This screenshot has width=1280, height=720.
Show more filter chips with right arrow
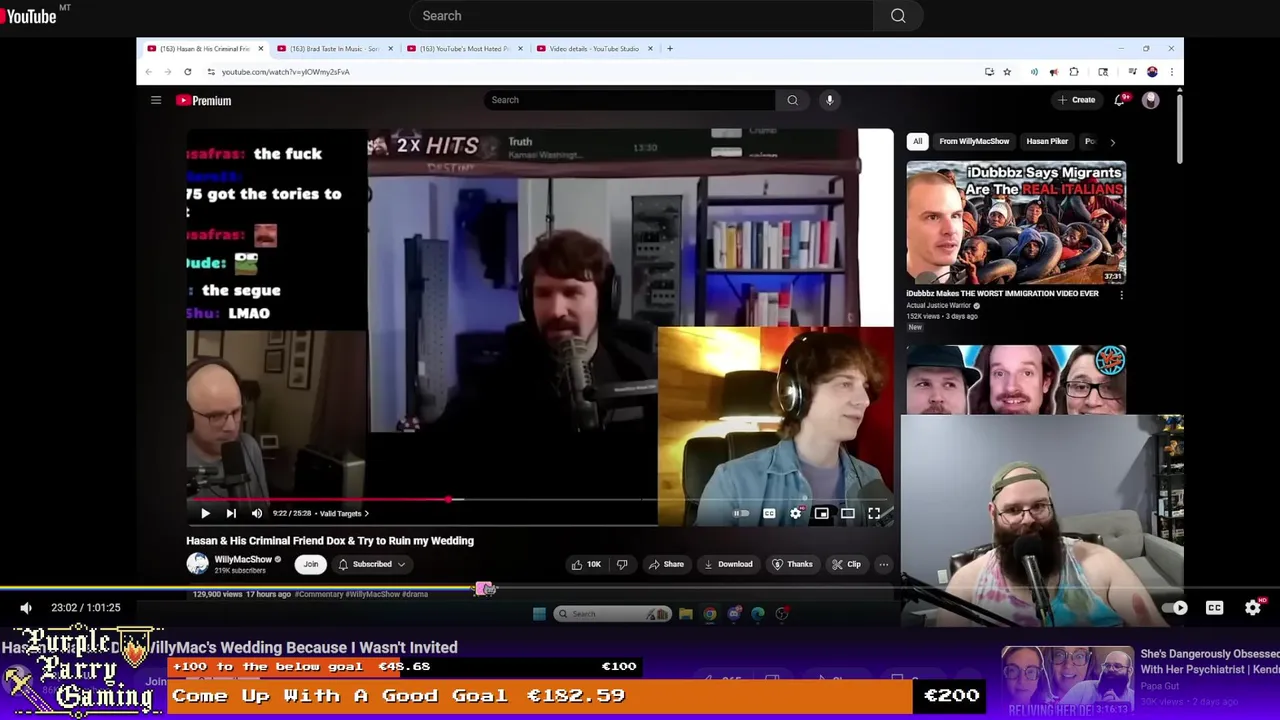1112,142
